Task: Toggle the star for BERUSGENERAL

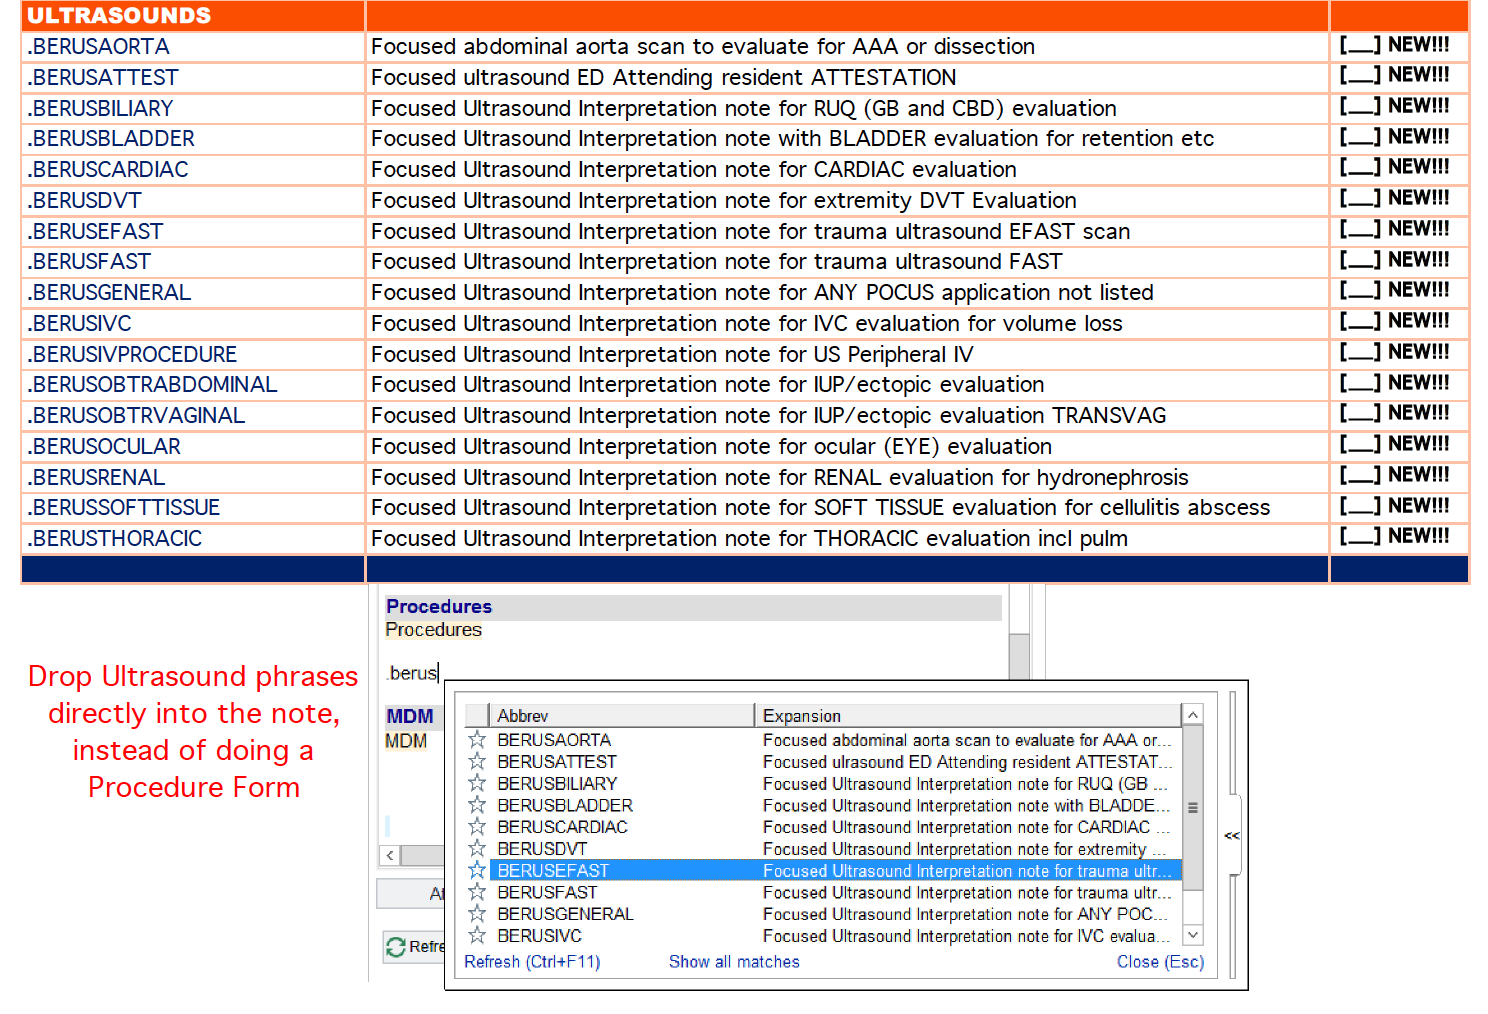Action: point(477,914)
